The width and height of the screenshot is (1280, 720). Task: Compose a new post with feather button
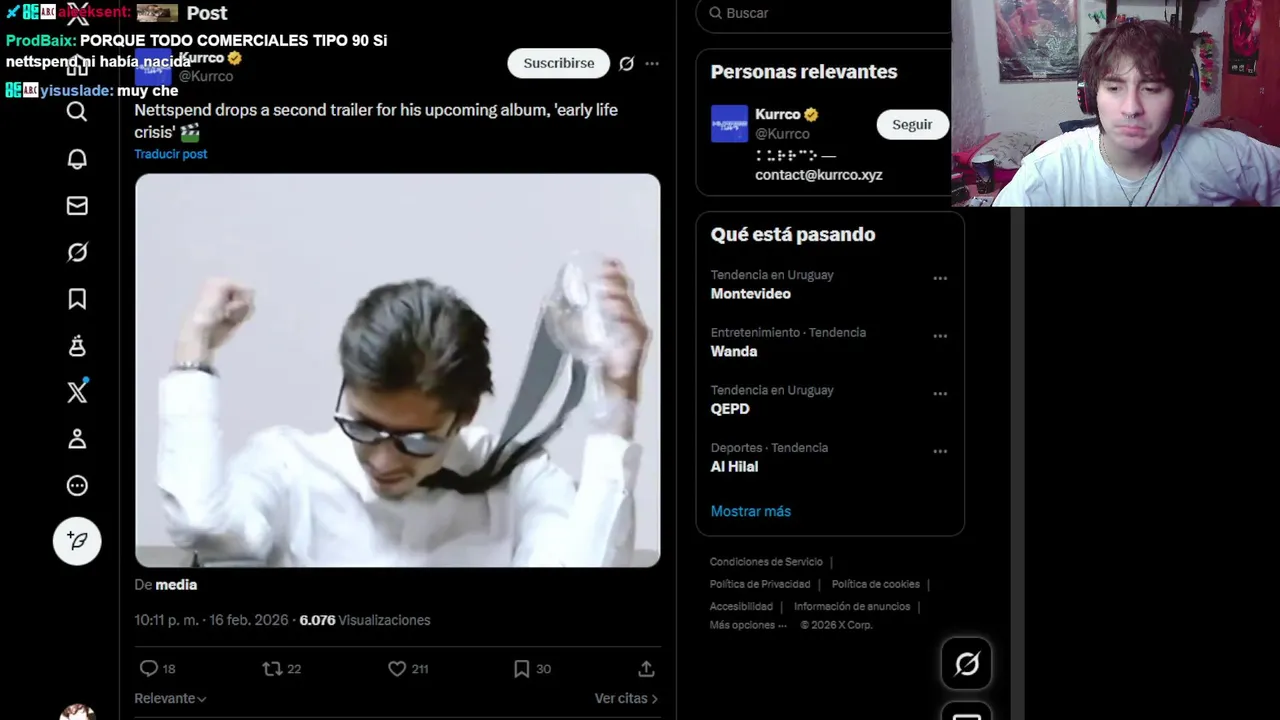77,541
